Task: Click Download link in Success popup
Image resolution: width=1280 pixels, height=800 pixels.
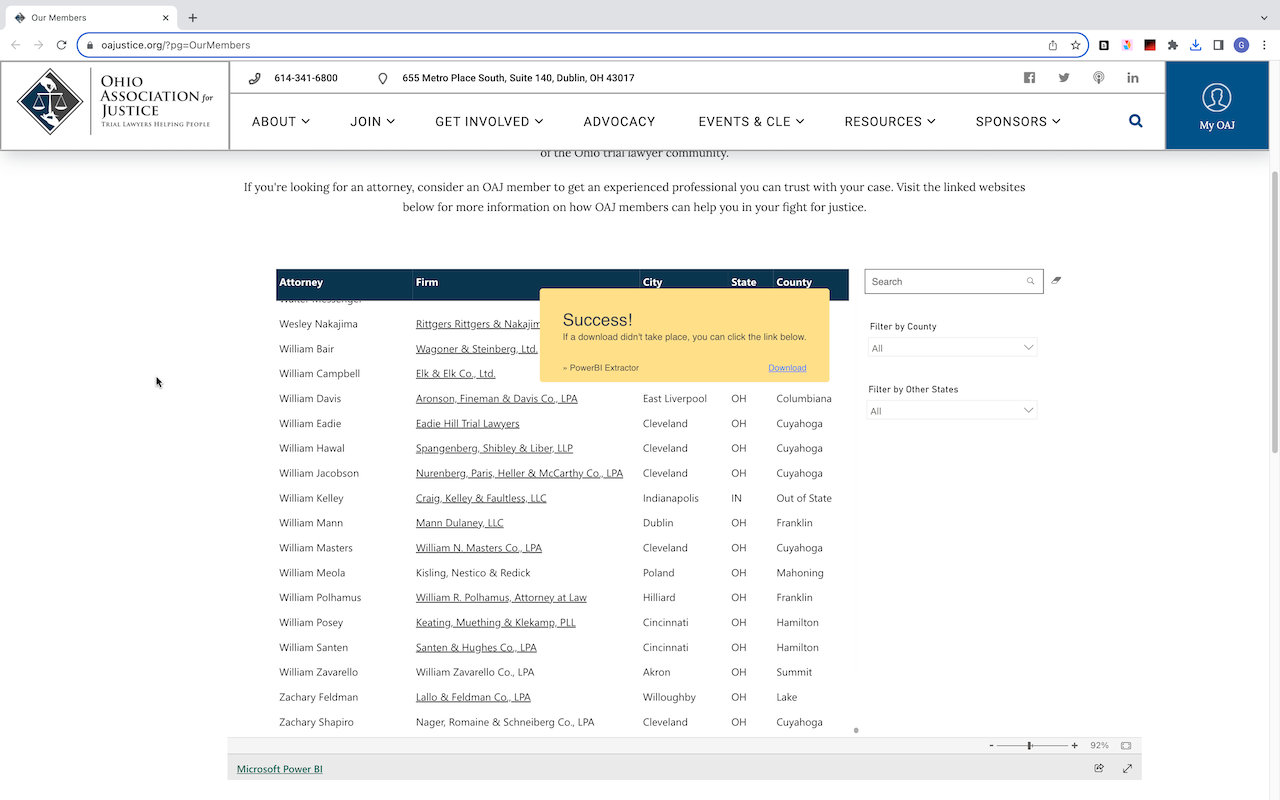Action: click(787, 368)
